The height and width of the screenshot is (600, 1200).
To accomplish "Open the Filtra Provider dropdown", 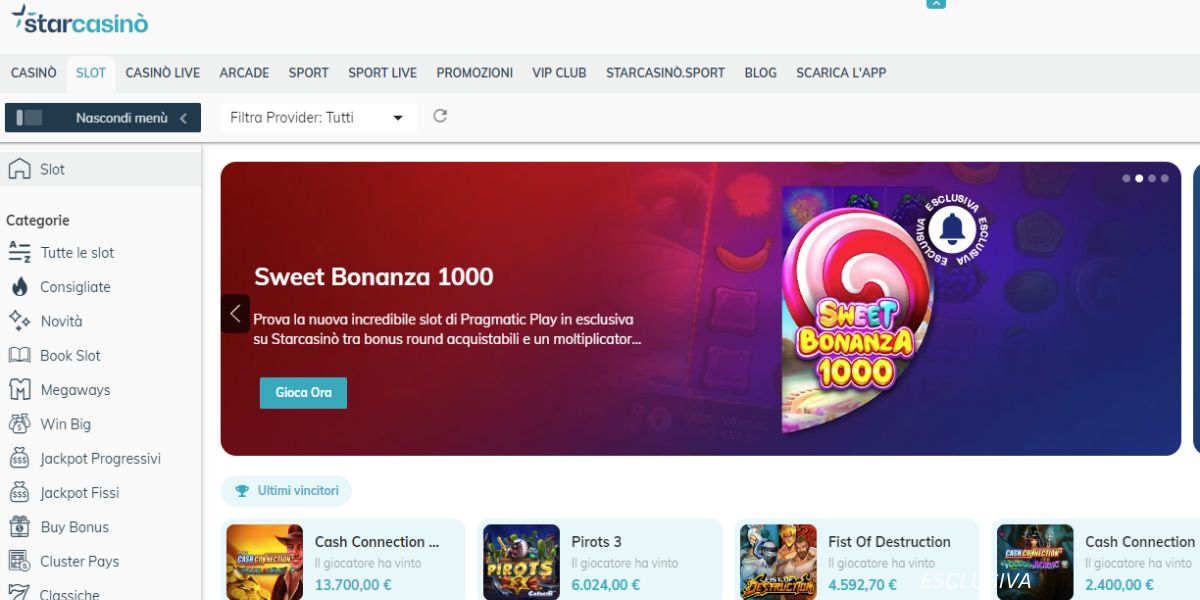I will [x=317, y=118].
